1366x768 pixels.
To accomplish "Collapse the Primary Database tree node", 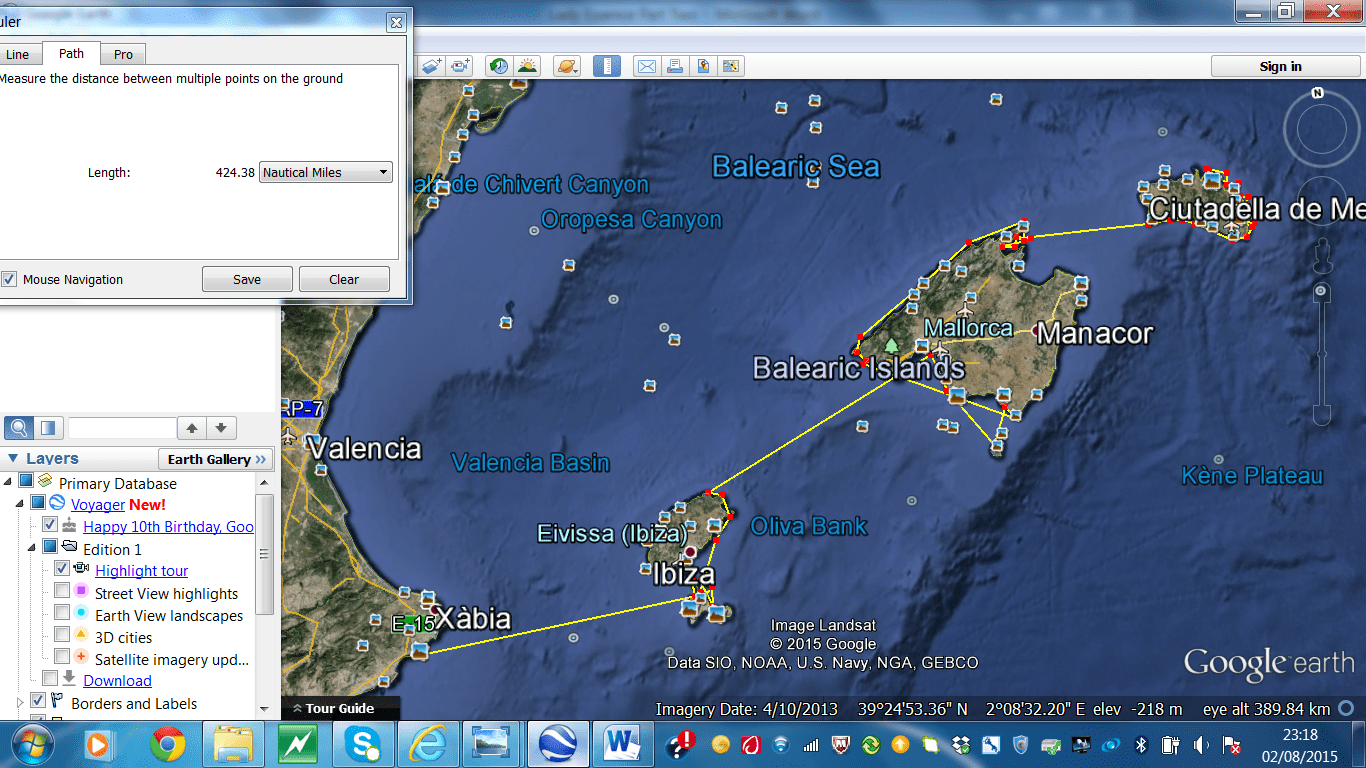I will [x=8, y=482].
